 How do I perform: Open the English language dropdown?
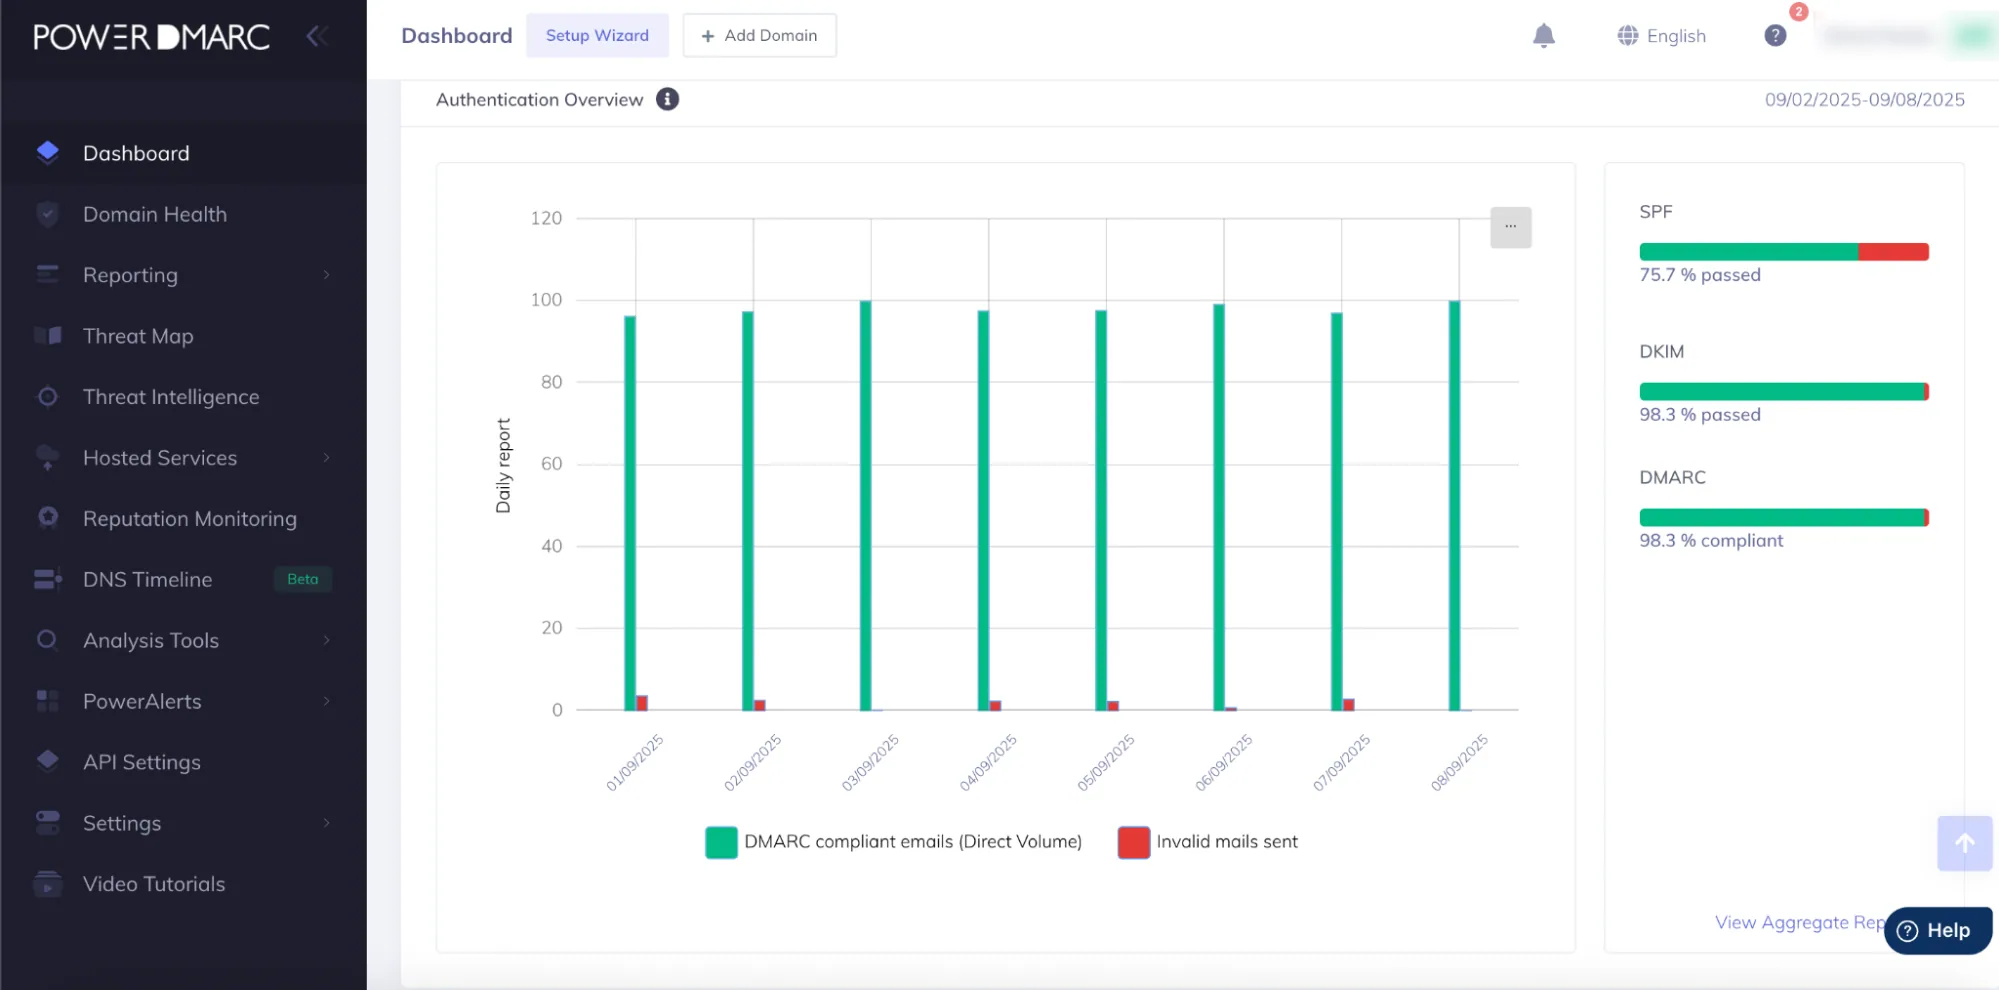(1662, 36)
